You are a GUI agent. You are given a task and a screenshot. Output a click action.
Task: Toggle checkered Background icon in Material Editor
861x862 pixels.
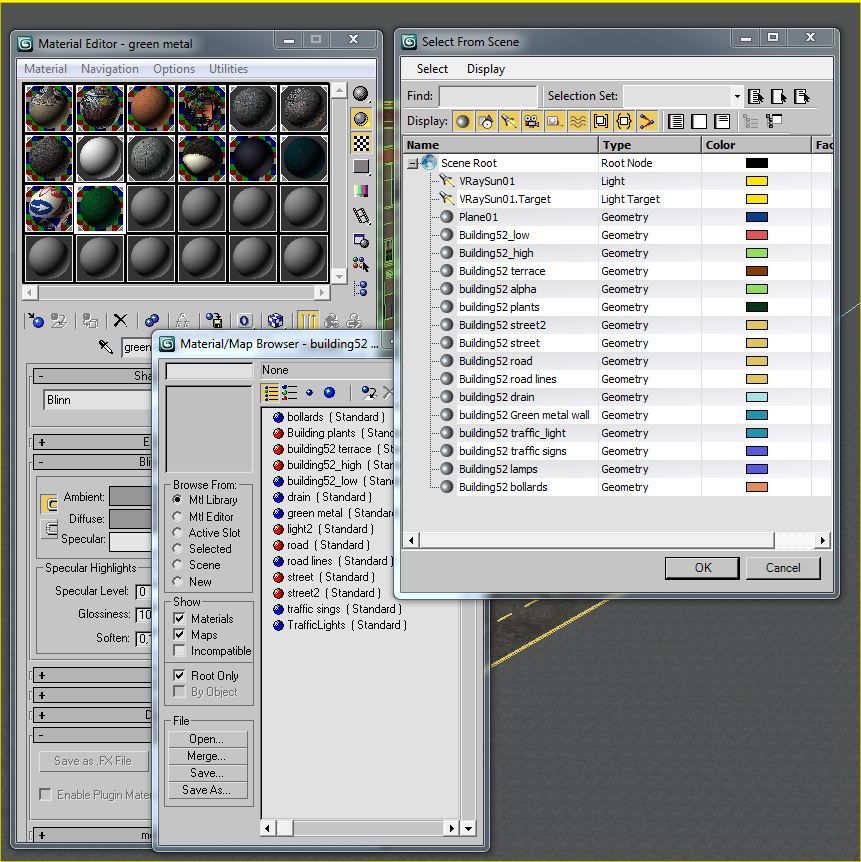click(361, 143)
